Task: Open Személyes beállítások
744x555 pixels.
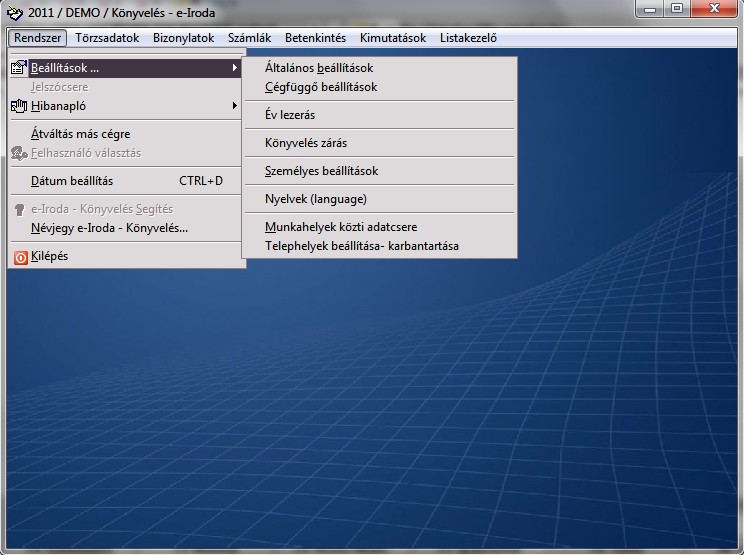Action: point(321,171)
